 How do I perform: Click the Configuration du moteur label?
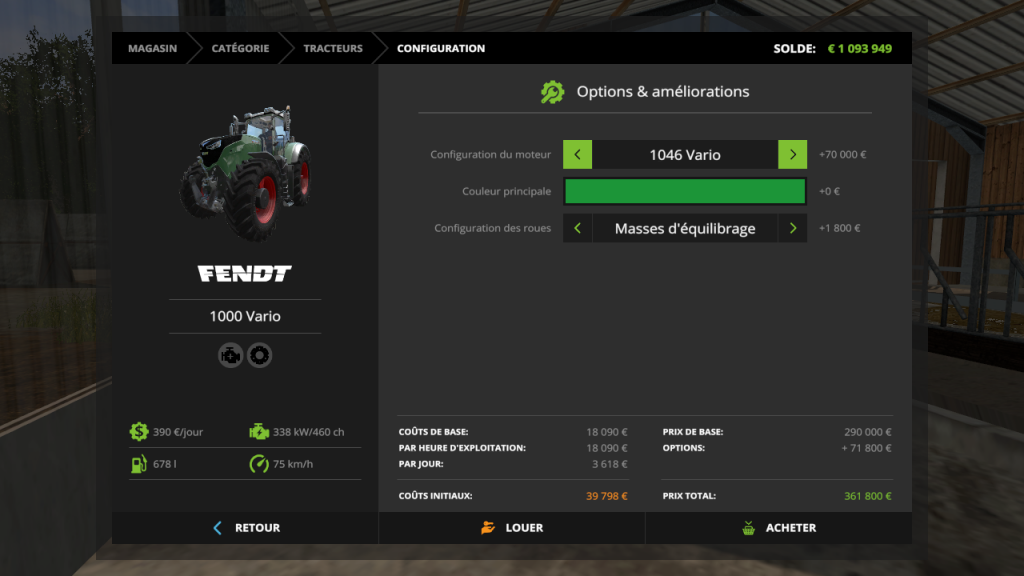(490, 155)
